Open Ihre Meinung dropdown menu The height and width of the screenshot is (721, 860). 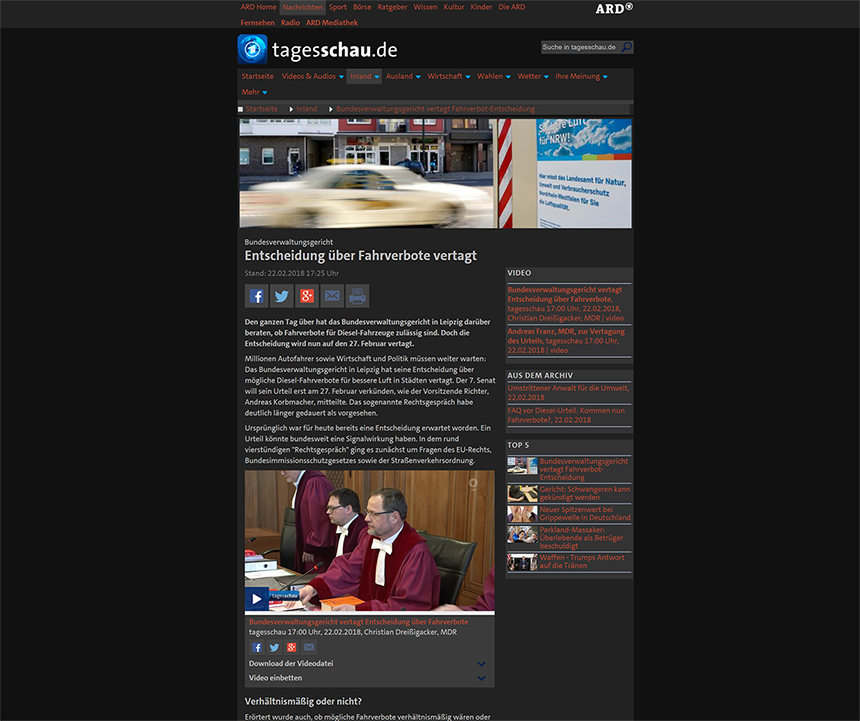coord(581,76)
